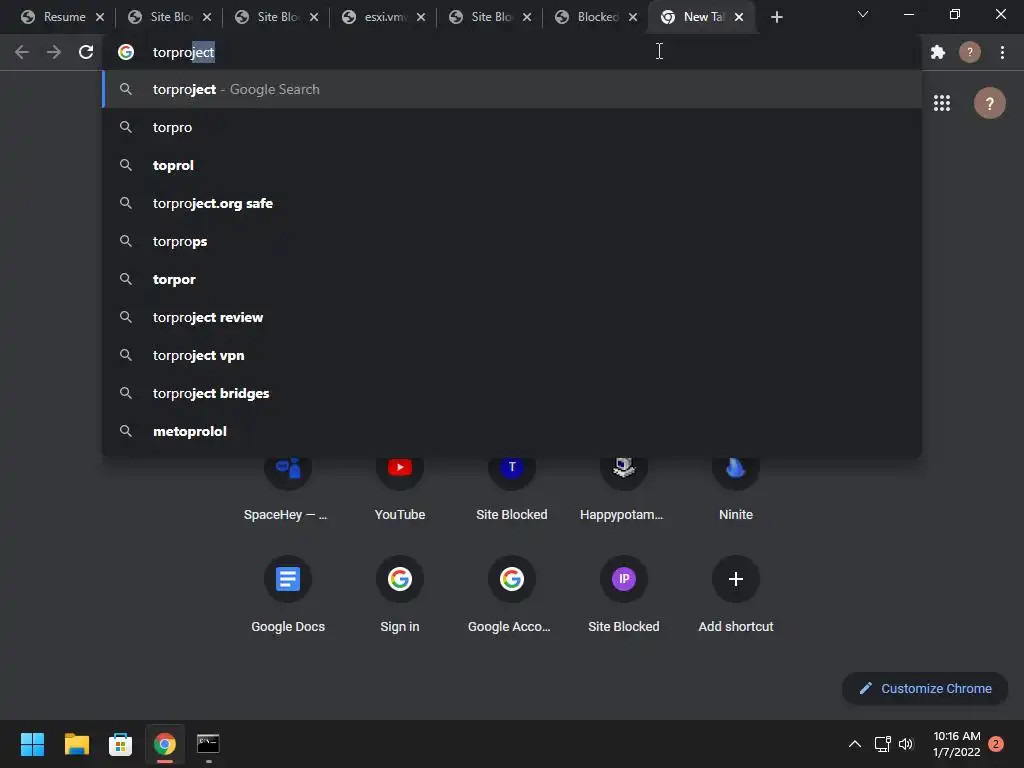Screen dimensions: 1024x768
Task: Select 'torproject bridges' suggestion
Action: (x=512, y=393)
